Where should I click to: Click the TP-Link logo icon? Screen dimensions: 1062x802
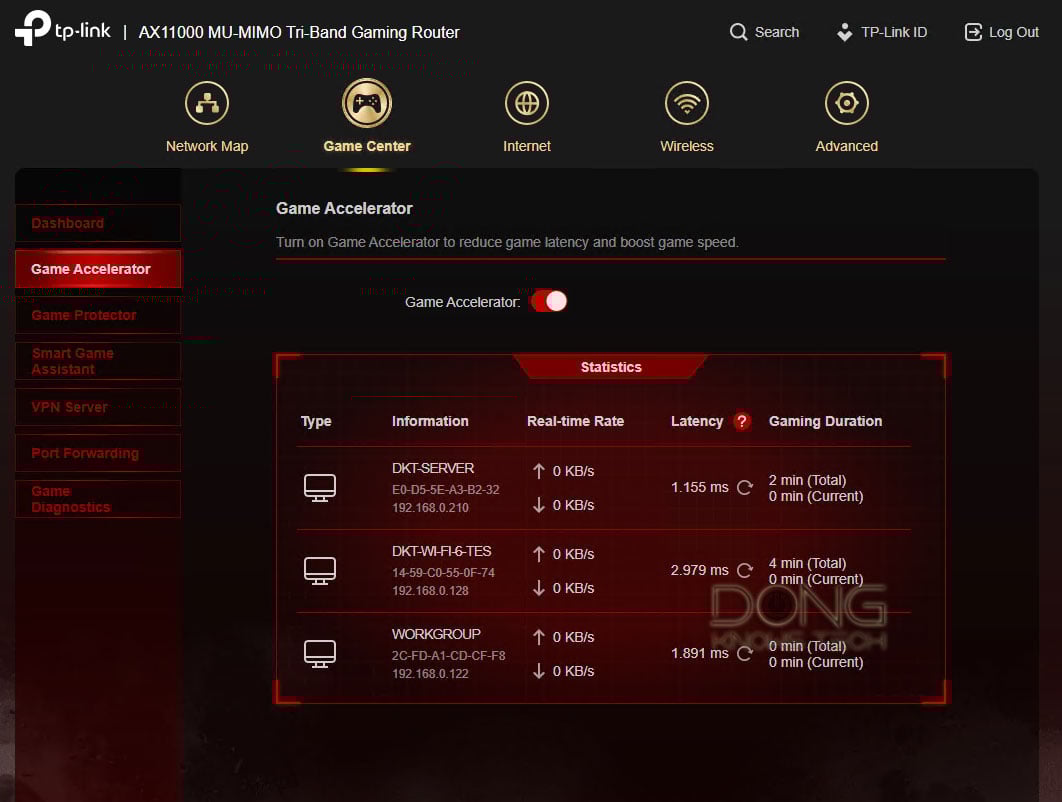click(x=33, y=28)
